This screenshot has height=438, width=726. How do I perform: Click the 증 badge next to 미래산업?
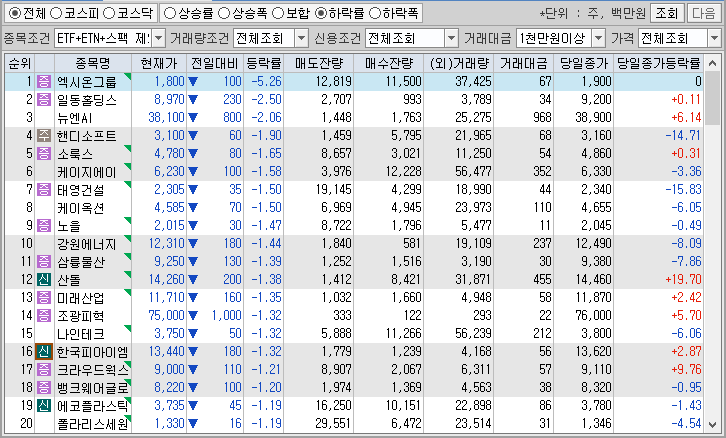coord(44,298)
